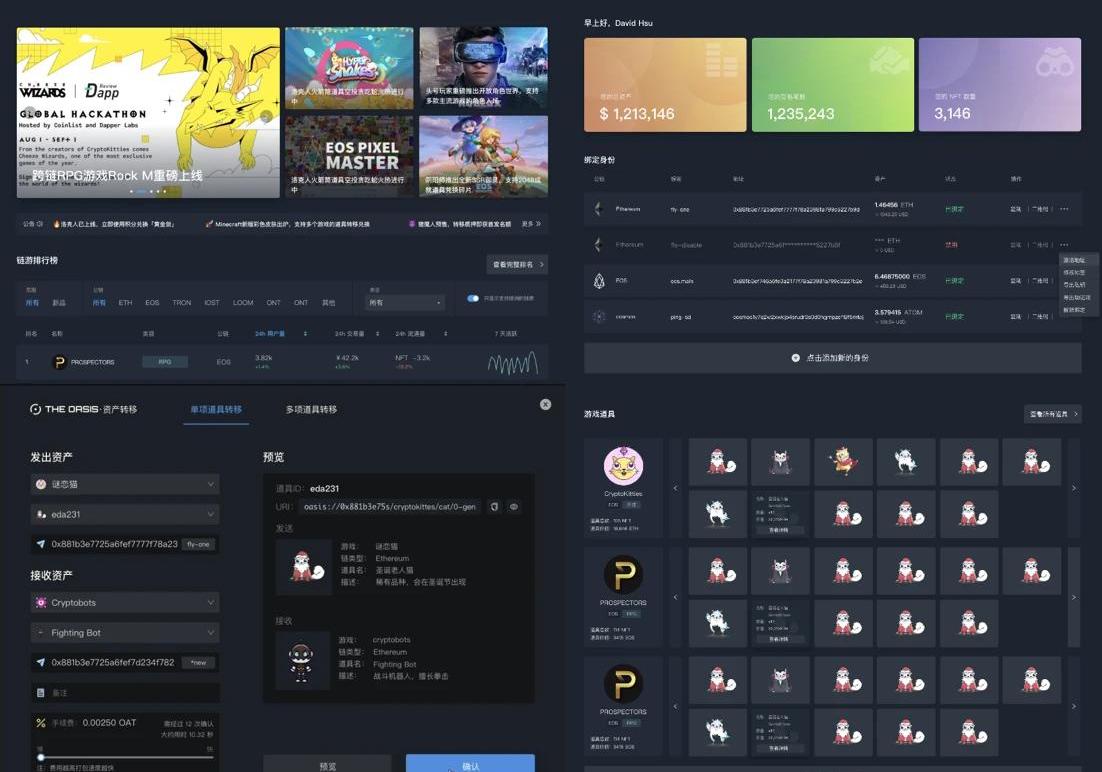Click the EOS chain logo in the identity list
This screenshot has height=772, width=1102.
tap(599, 281)
